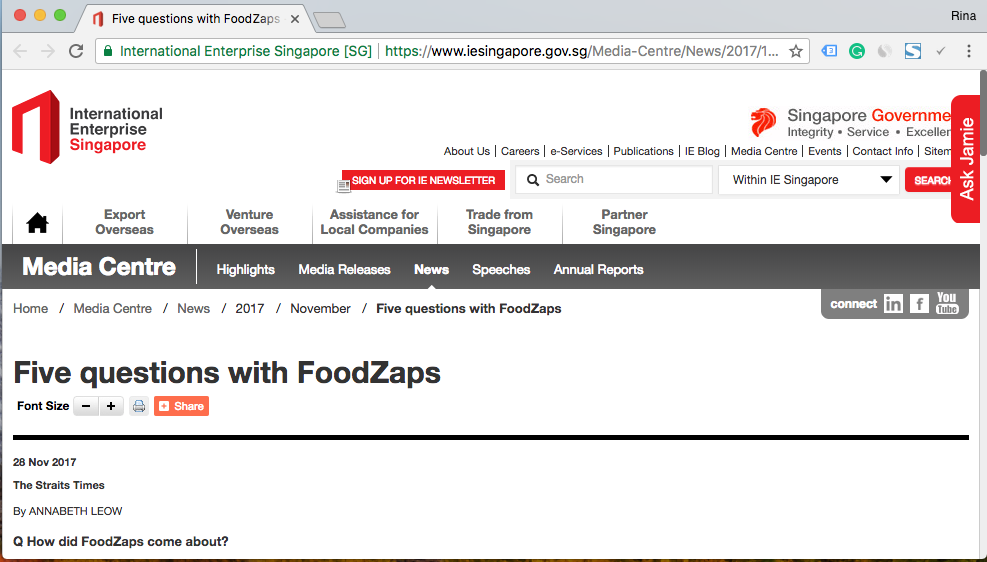Image resolution: width=987 pixels, height=562 pixels.
Task: Switch to Highlights tab
Action: tap(245, 269)
